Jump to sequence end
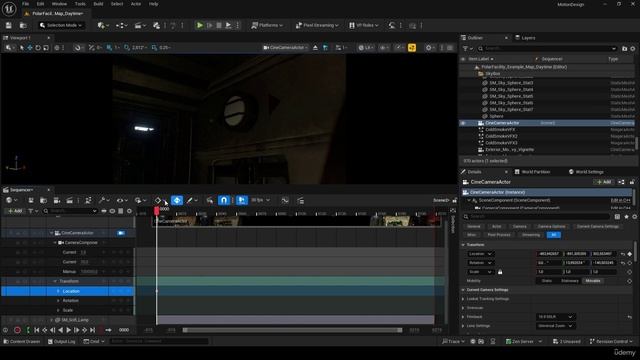Image resolution: width=640 pixels, height=360 pixels. [x=93, y=330]
